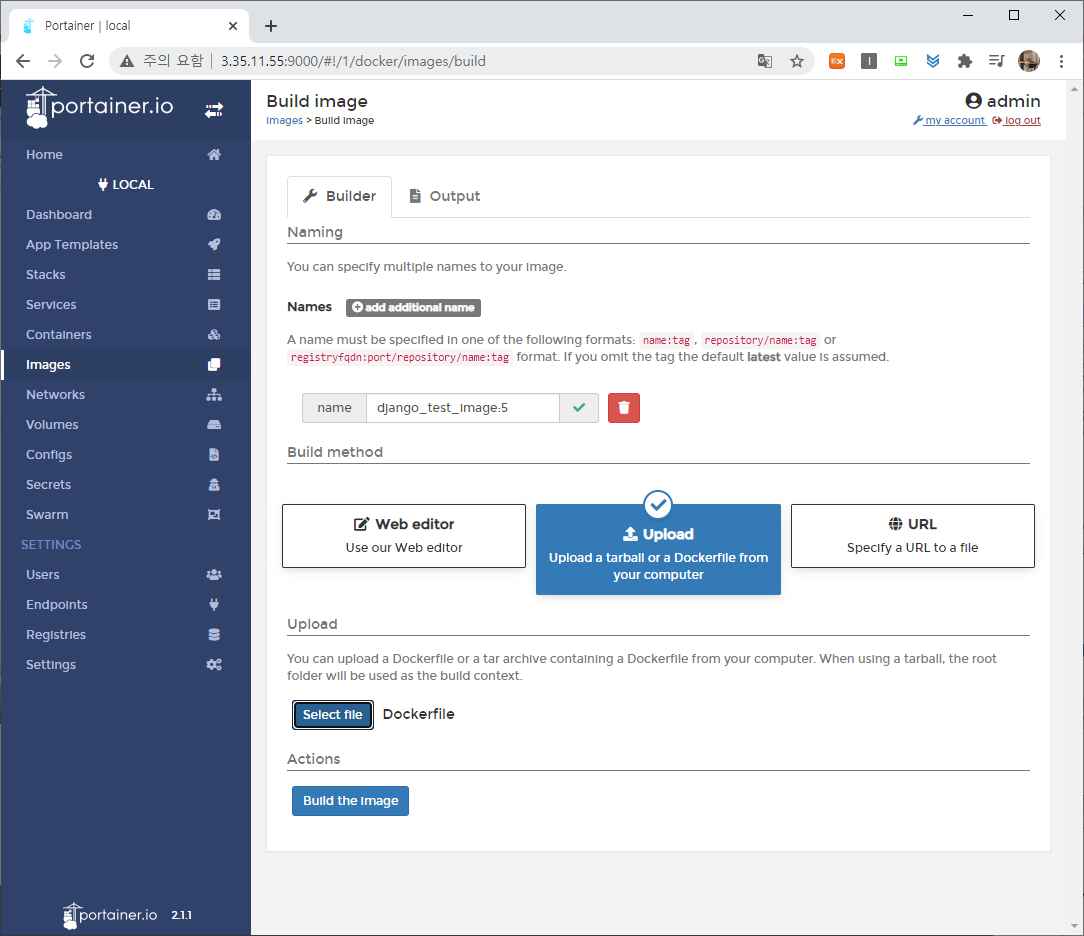Screen dimensions: 1084x936
Task: Go to Volumes in the sidebar
Action: [52, 425]
